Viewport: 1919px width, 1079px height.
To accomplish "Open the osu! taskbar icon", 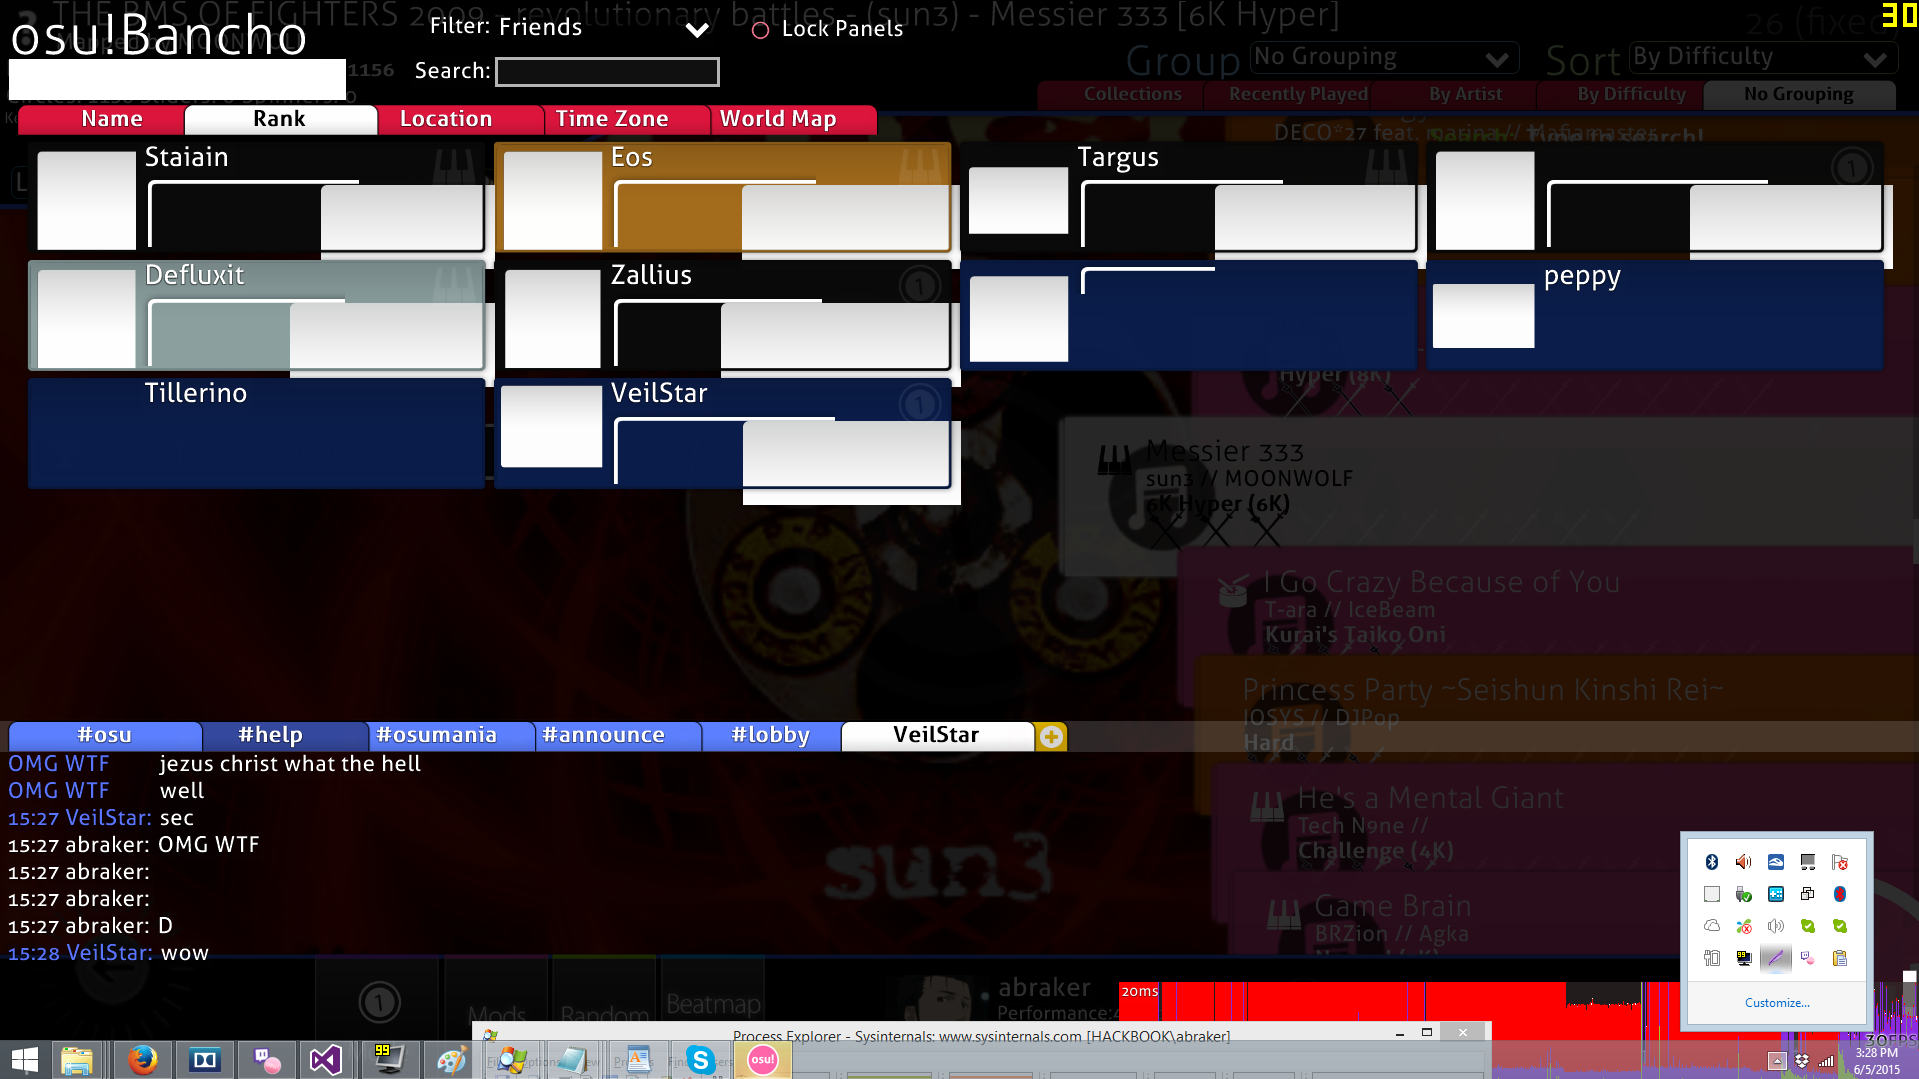I will pos(763,1060).
